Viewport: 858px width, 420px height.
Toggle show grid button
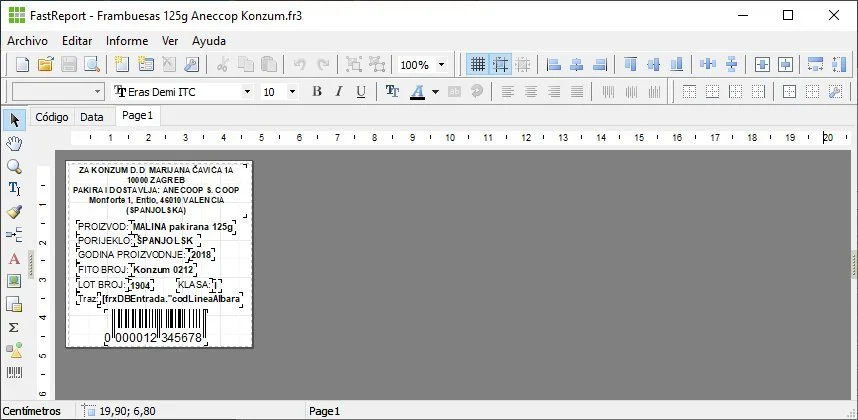pos(478,65)
